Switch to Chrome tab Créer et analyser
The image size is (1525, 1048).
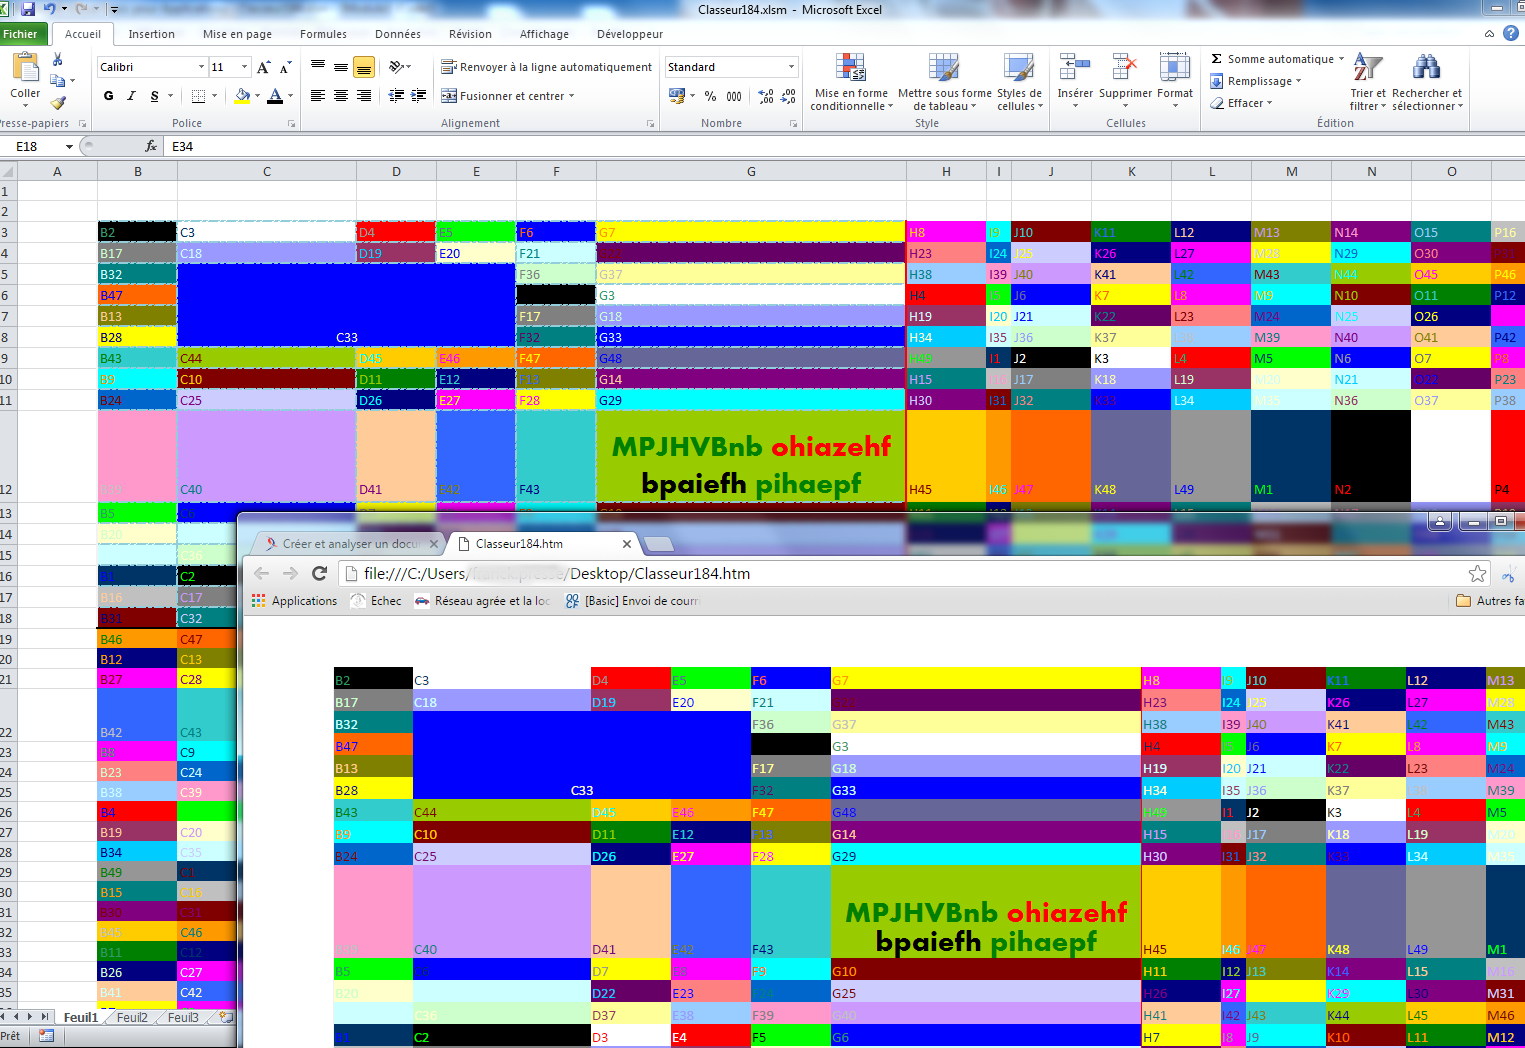tap(350, 544)
